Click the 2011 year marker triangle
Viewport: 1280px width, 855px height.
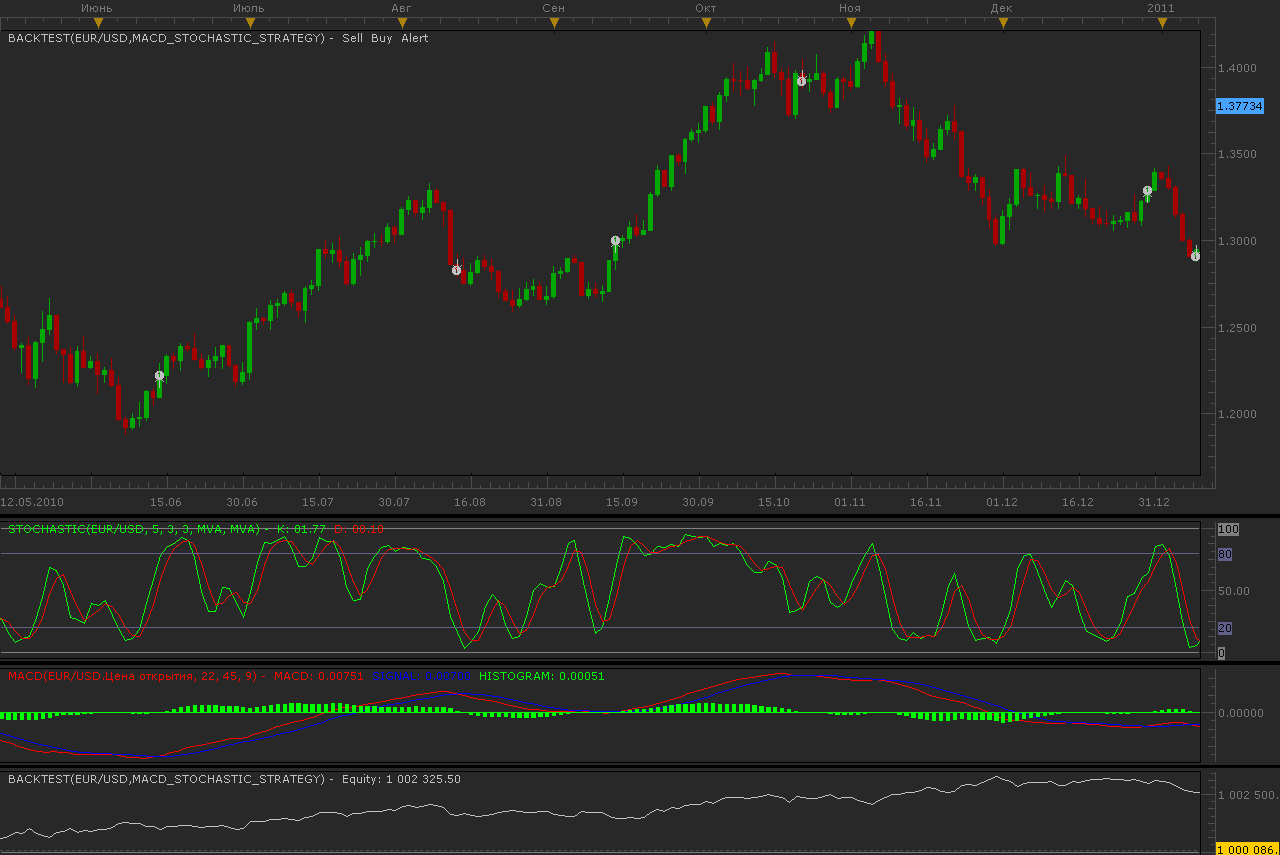pos(1162,23)
